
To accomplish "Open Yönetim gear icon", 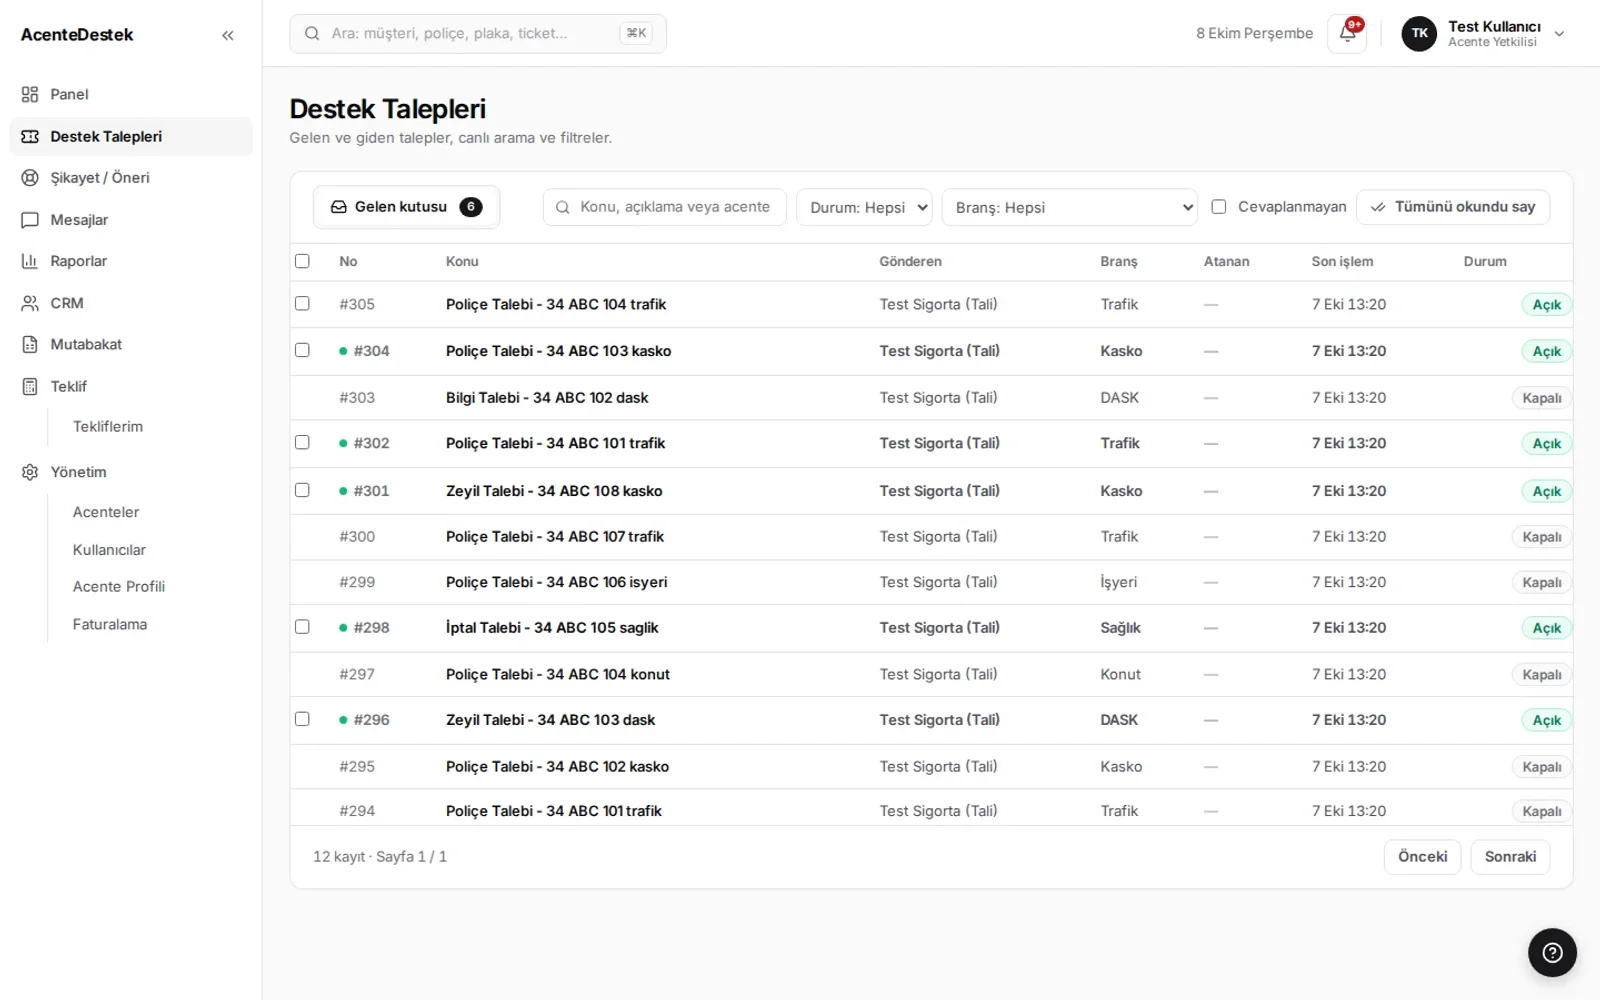I will pos(30,472).
